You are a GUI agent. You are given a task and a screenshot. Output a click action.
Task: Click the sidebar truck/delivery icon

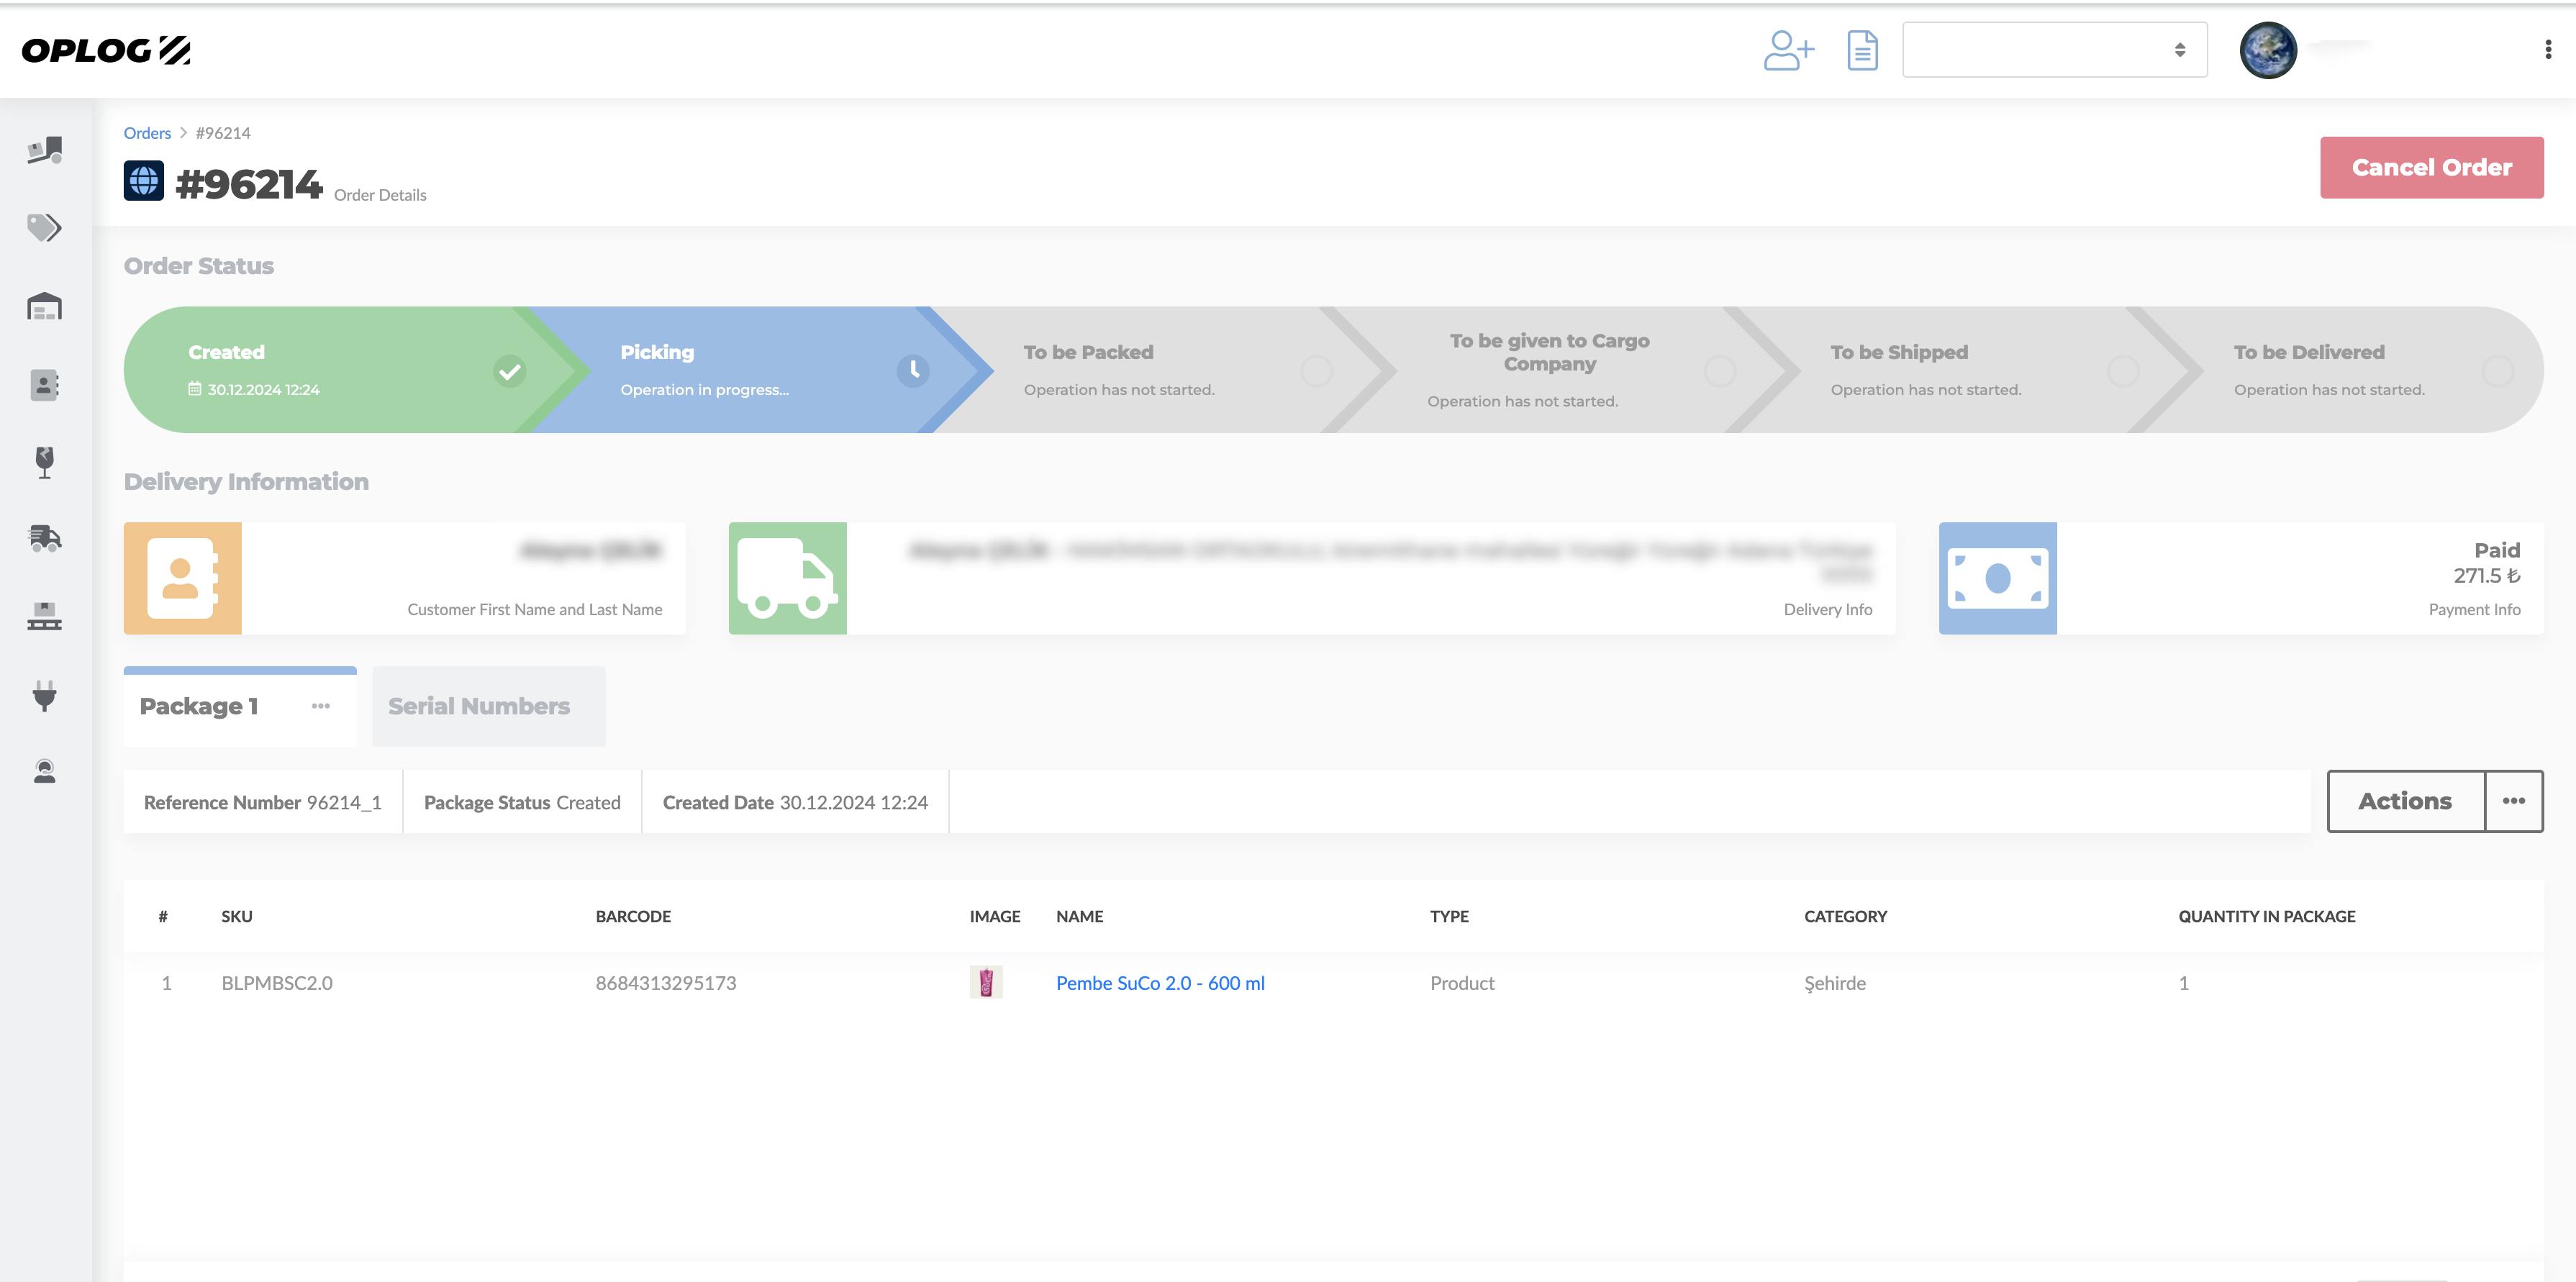46,537
